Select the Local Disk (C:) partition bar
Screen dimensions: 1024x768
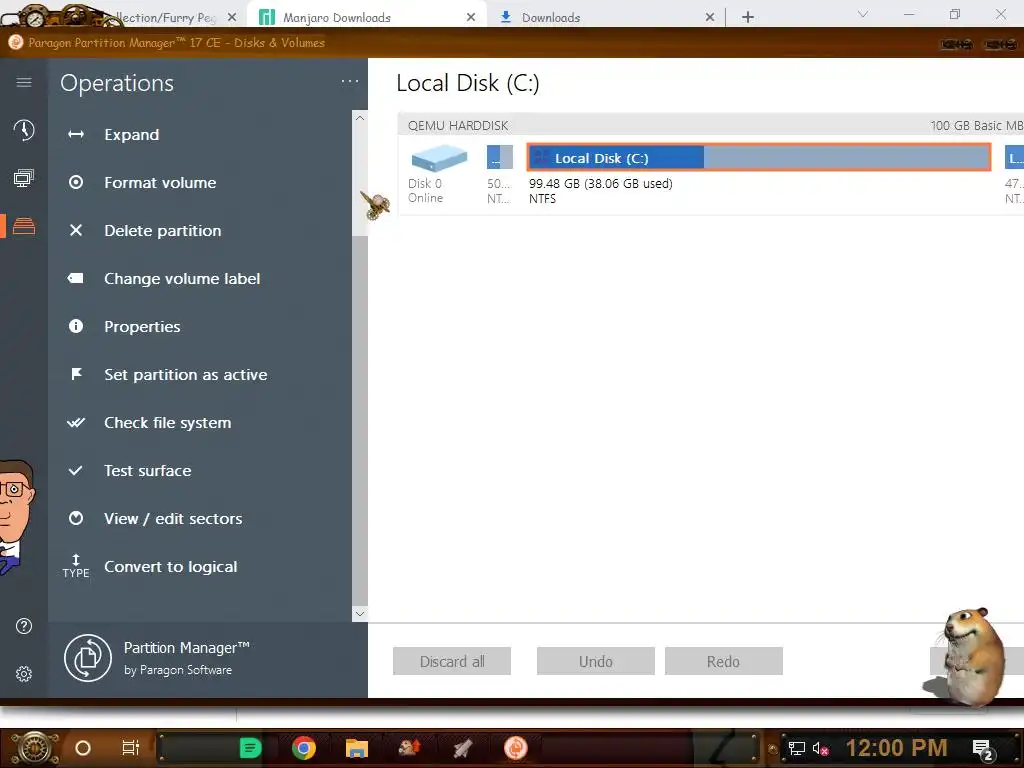click(759, 157)
